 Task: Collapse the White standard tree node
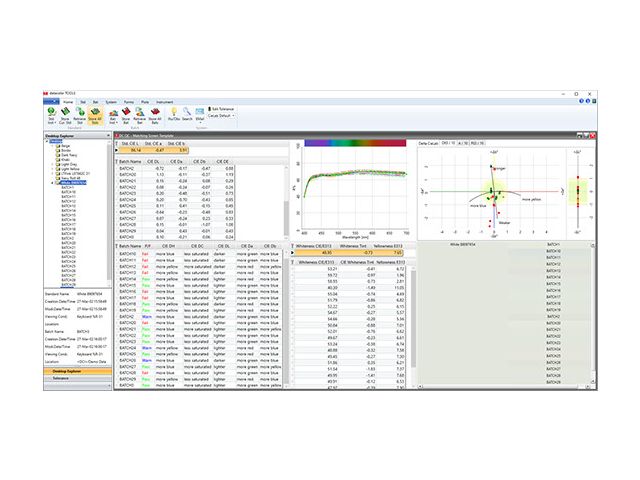coord(53,183)
